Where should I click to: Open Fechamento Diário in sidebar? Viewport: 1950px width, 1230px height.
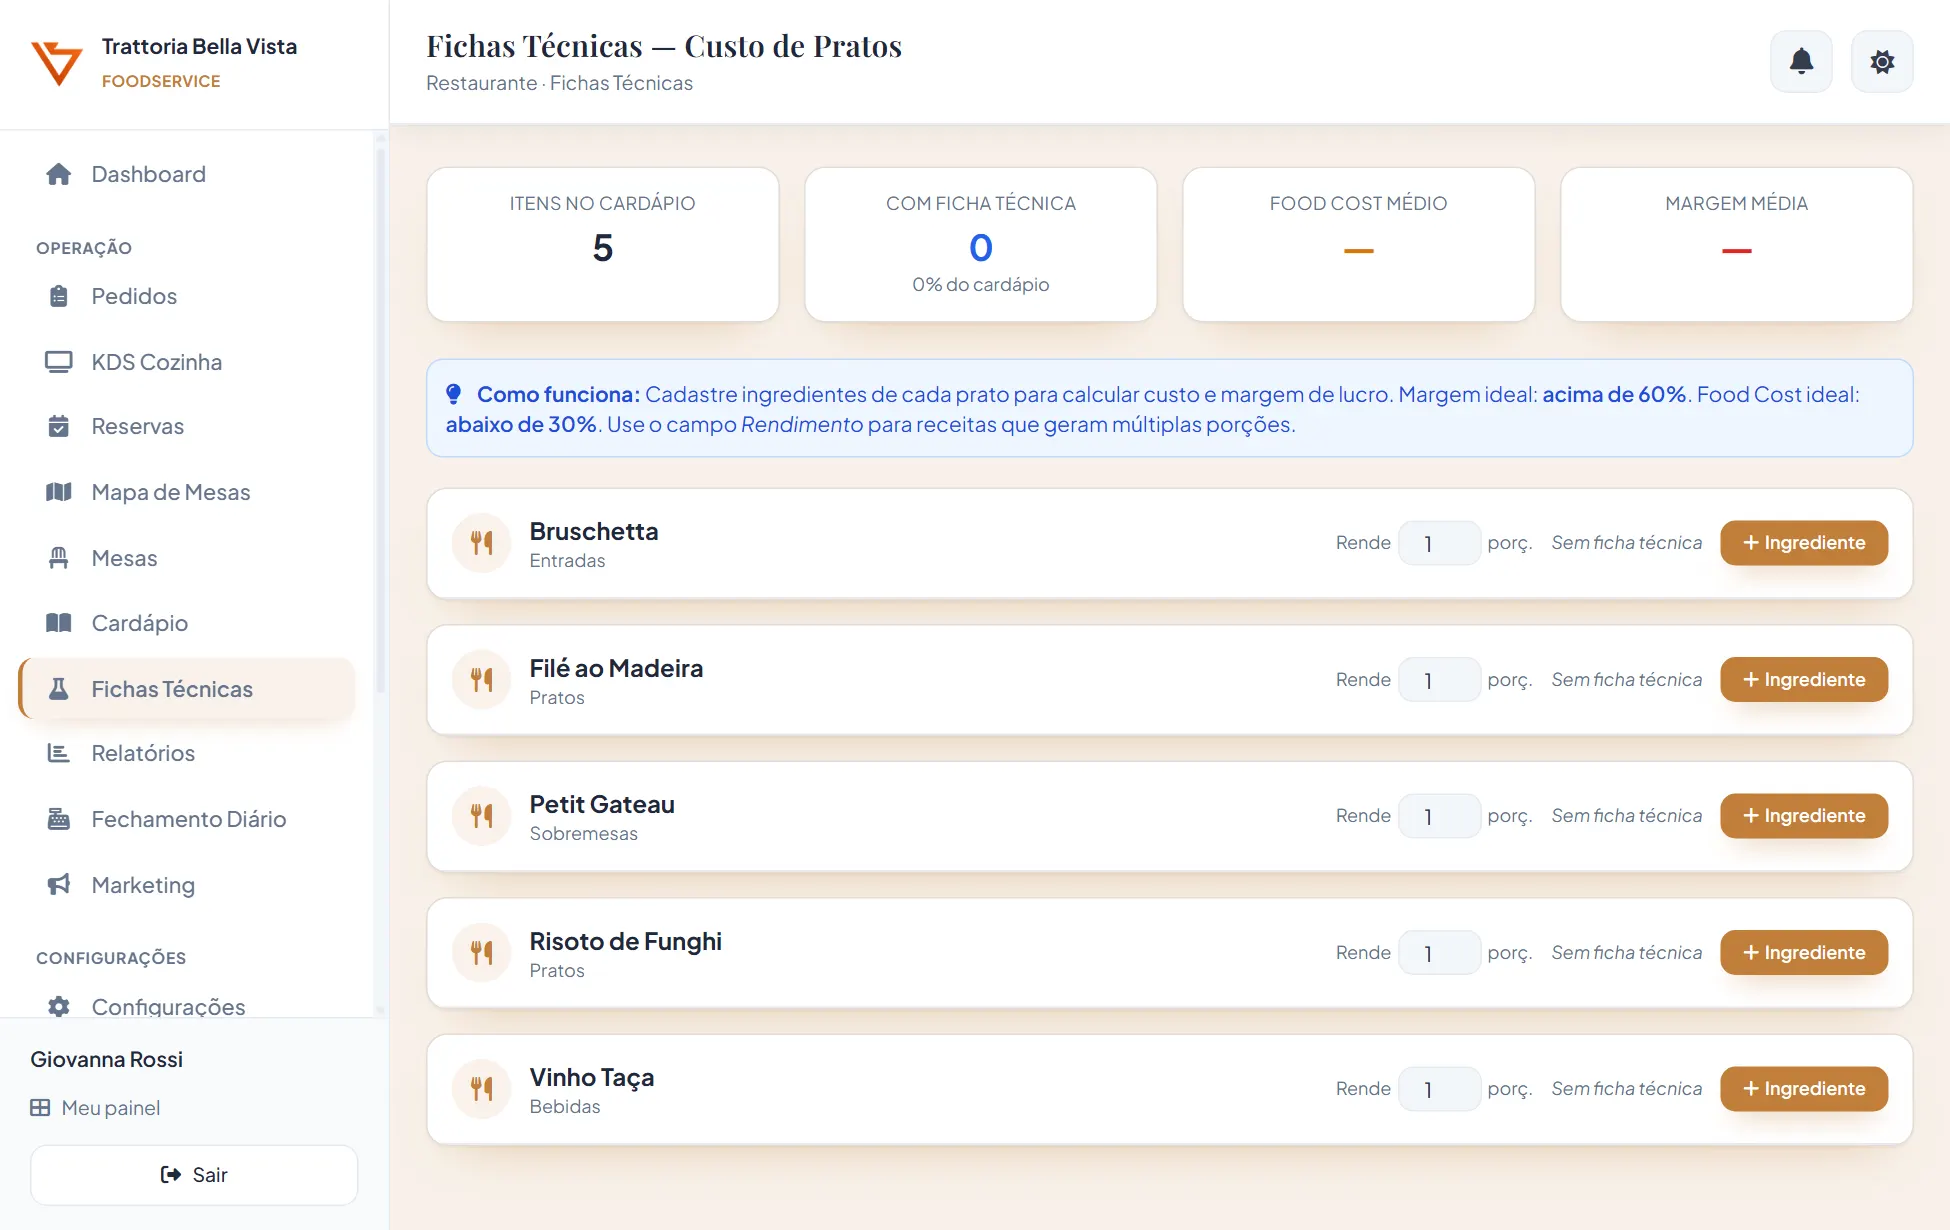(x=187, y=819)
